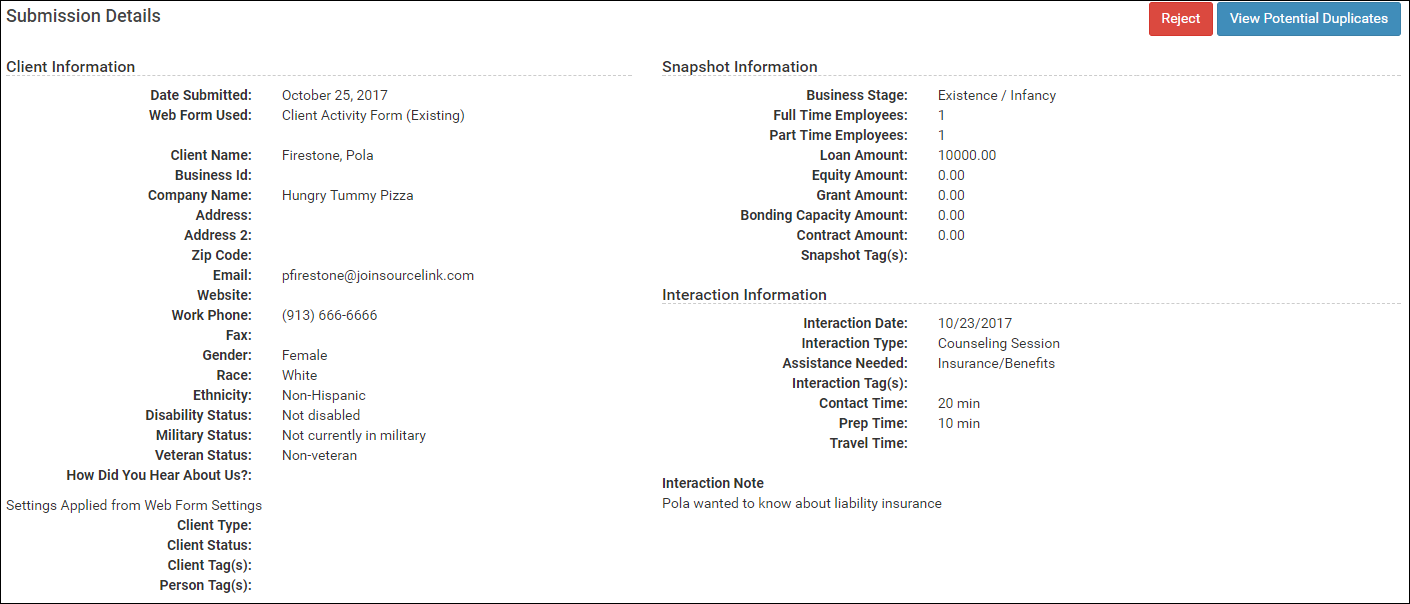Click Client Activity Form (Existing) value
Image resolution: width=1410 pixels, height=604 pixels.
tap(373, 115)
